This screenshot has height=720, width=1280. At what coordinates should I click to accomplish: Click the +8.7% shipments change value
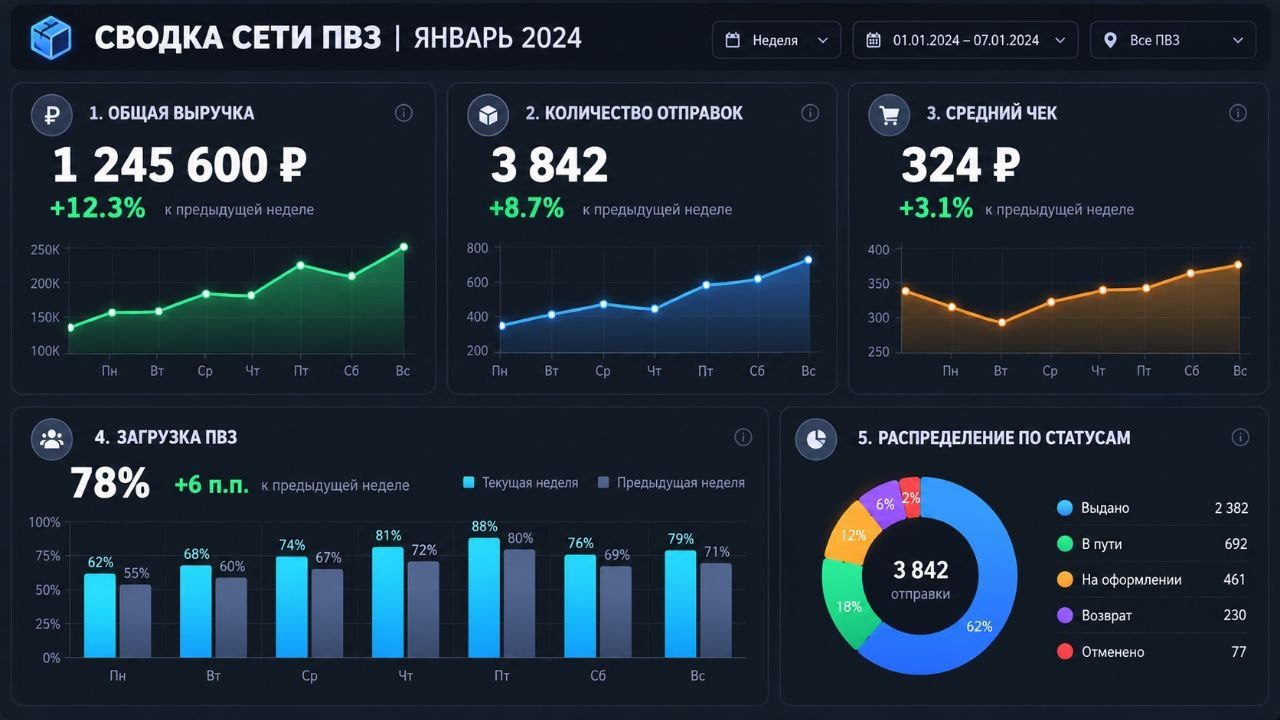pos(526,209)
